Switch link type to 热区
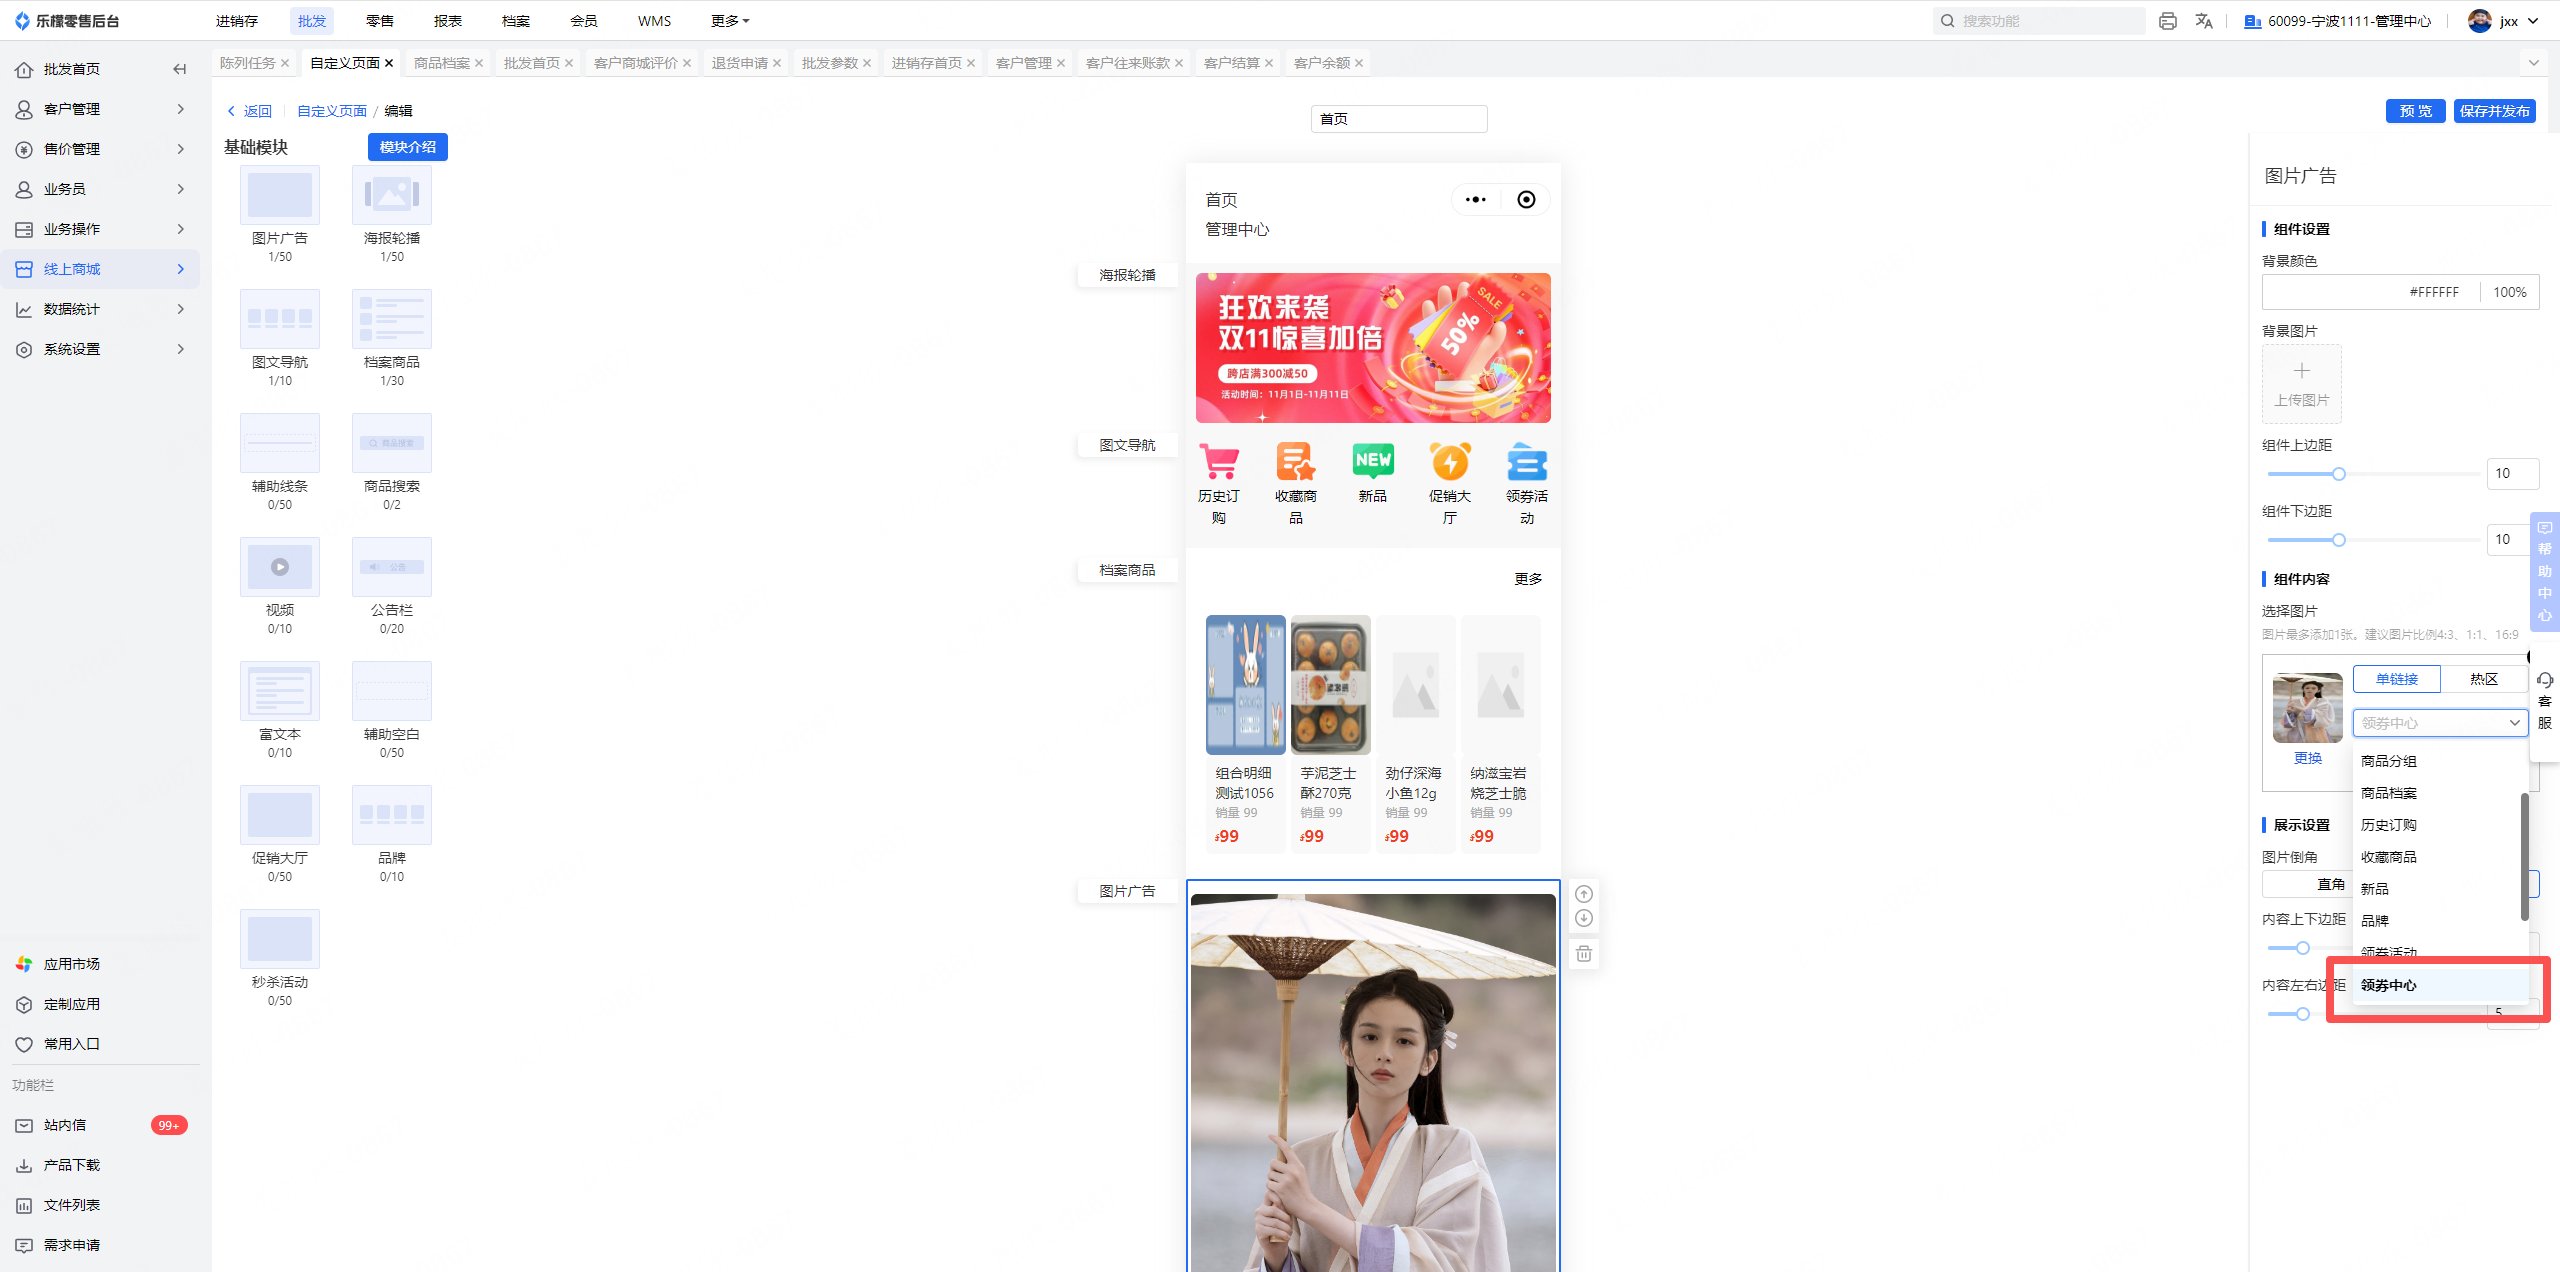2560x1272 pixels. coord(2484,679)
